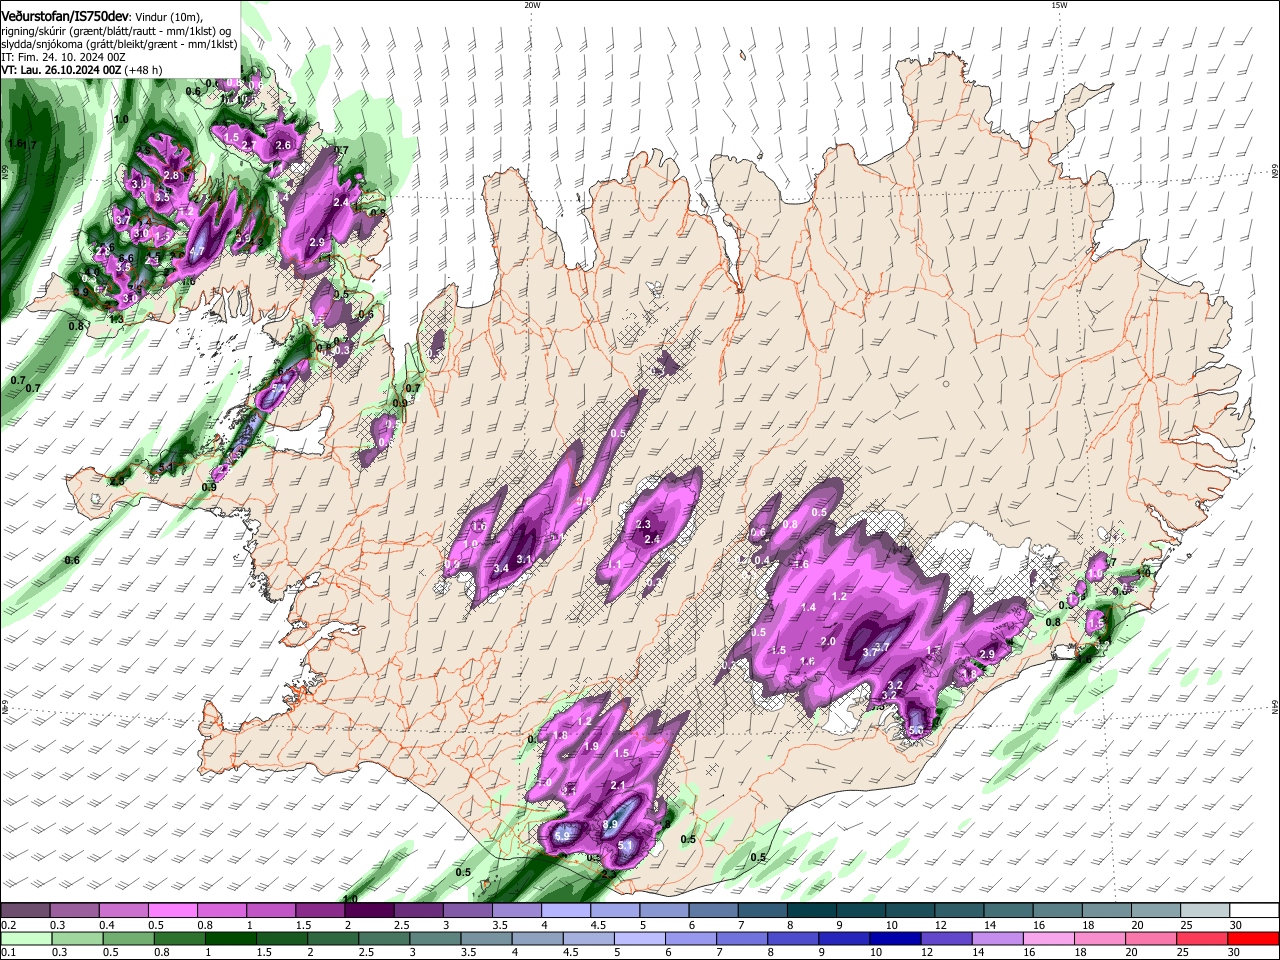This screenshot has height=960, width=1280.
Task: Click the '20W' longitude label
Action: [x=532, y=5]
